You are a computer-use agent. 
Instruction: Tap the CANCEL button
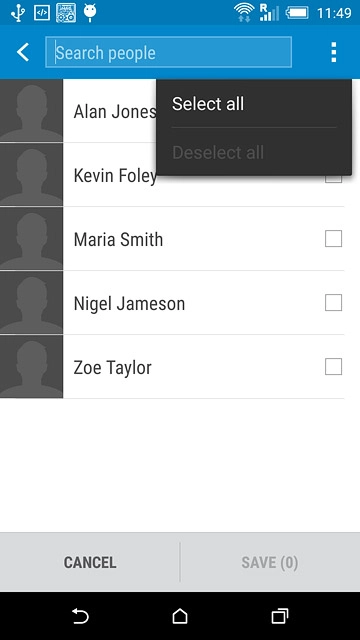point(90,562)
